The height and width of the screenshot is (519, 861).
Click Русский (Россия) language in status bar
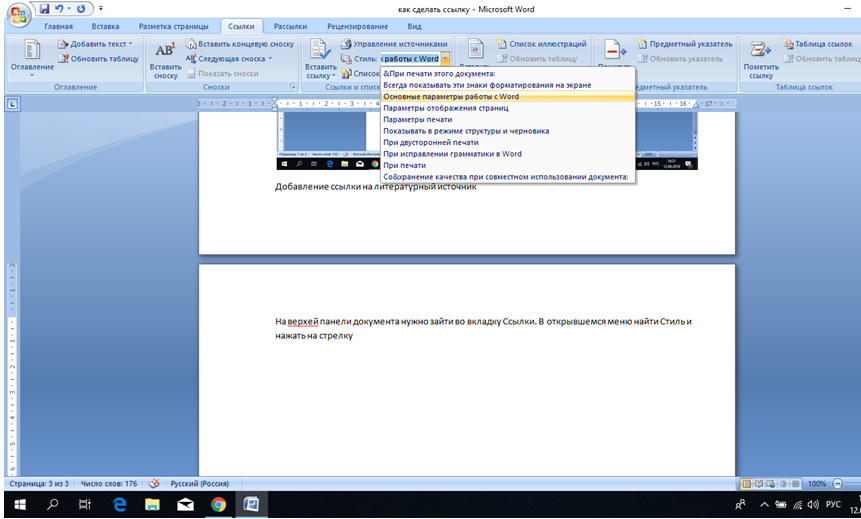tap(199, 483)
